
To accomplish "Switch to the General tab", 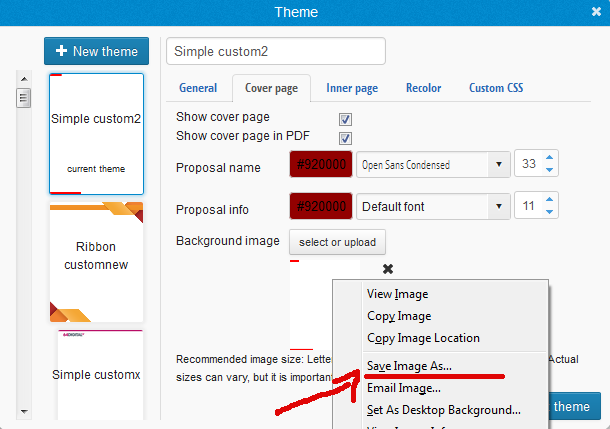I will pos(197,88).
